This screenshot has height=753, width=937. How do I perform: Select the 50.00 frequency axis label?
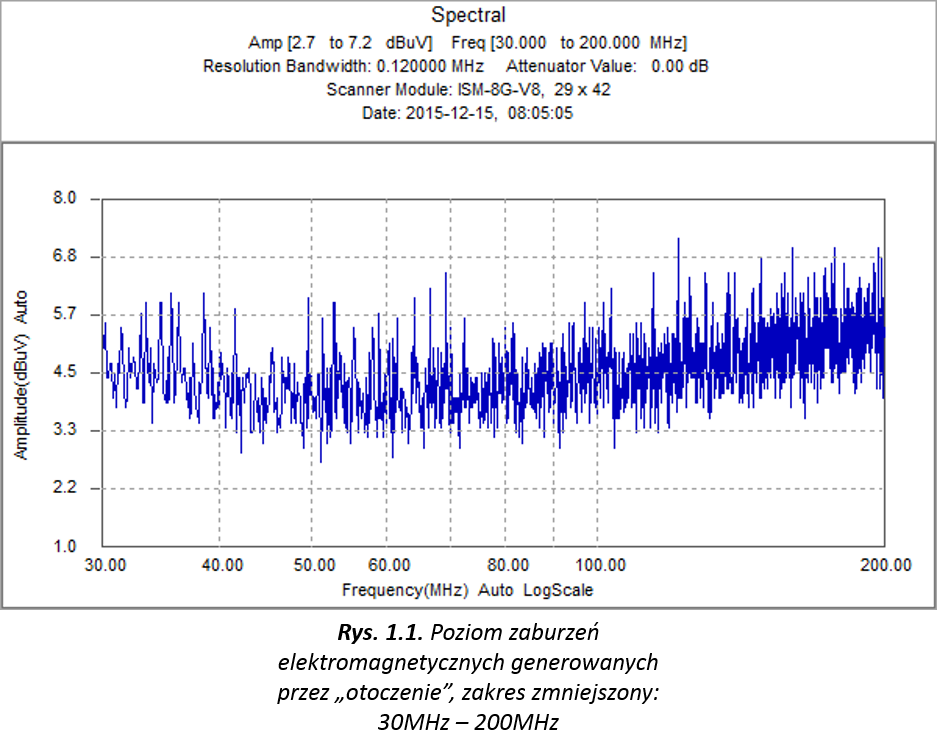click(x=312, y=565)
